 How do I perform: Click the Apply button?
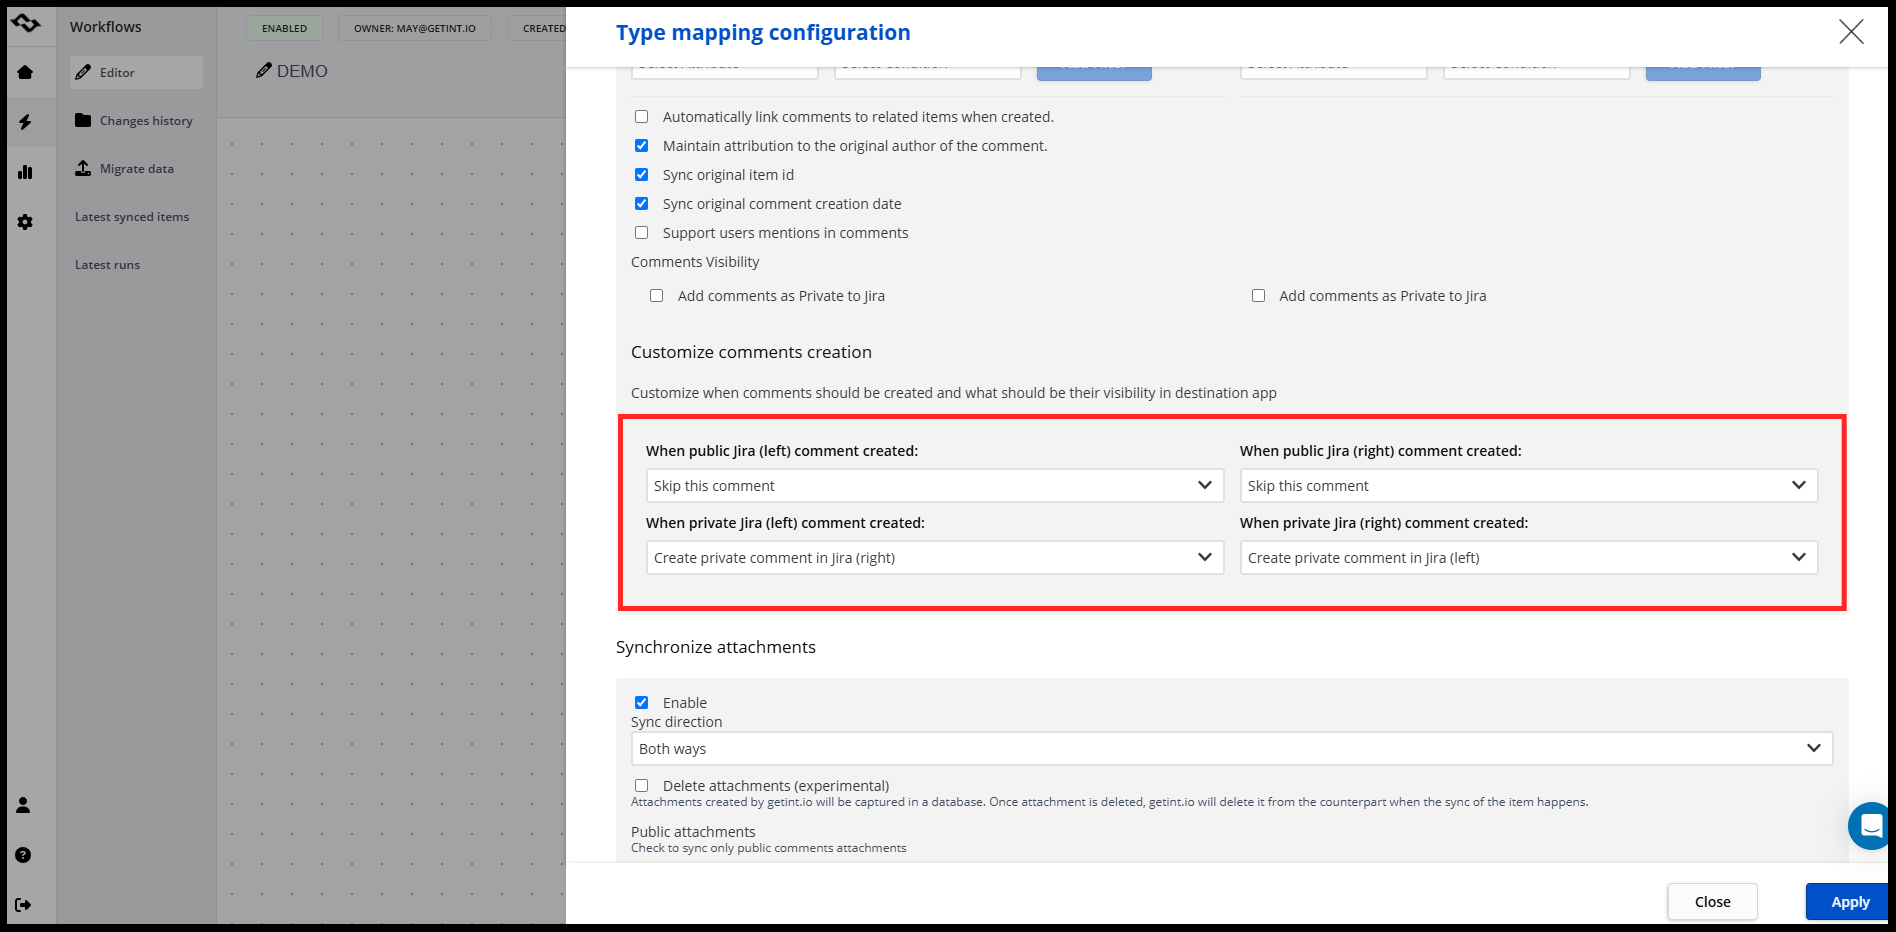(x=1849, y=902)
